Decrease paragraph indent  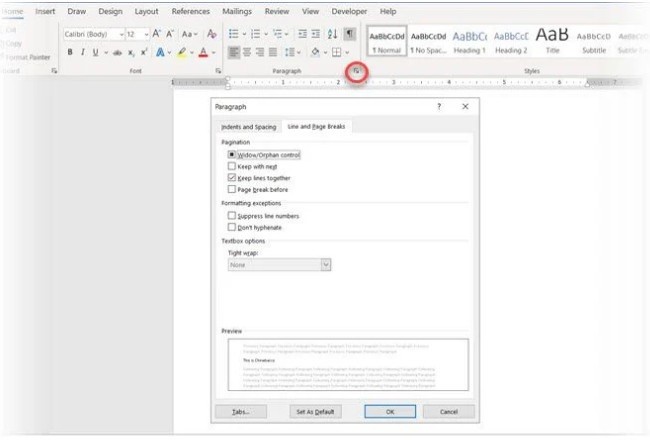point(303,34)
